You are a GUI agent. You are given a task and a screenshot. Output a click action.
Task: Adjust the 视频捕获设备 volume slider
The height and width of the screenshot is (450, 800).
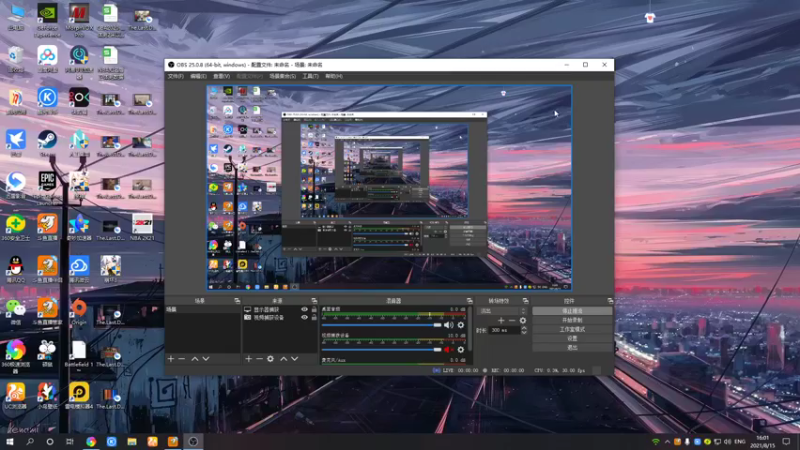[x=382, y=349]
